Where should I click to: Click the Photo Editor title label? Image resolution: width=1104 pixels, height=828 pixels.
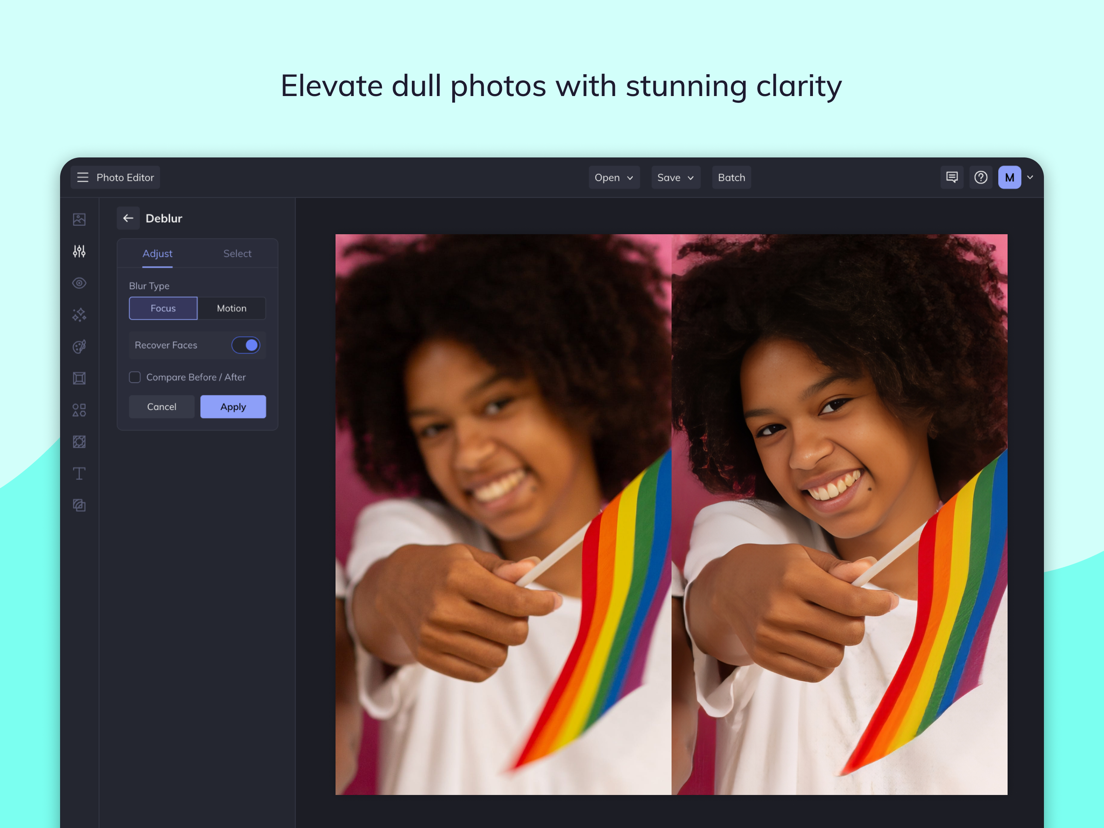tap(125, 177)
